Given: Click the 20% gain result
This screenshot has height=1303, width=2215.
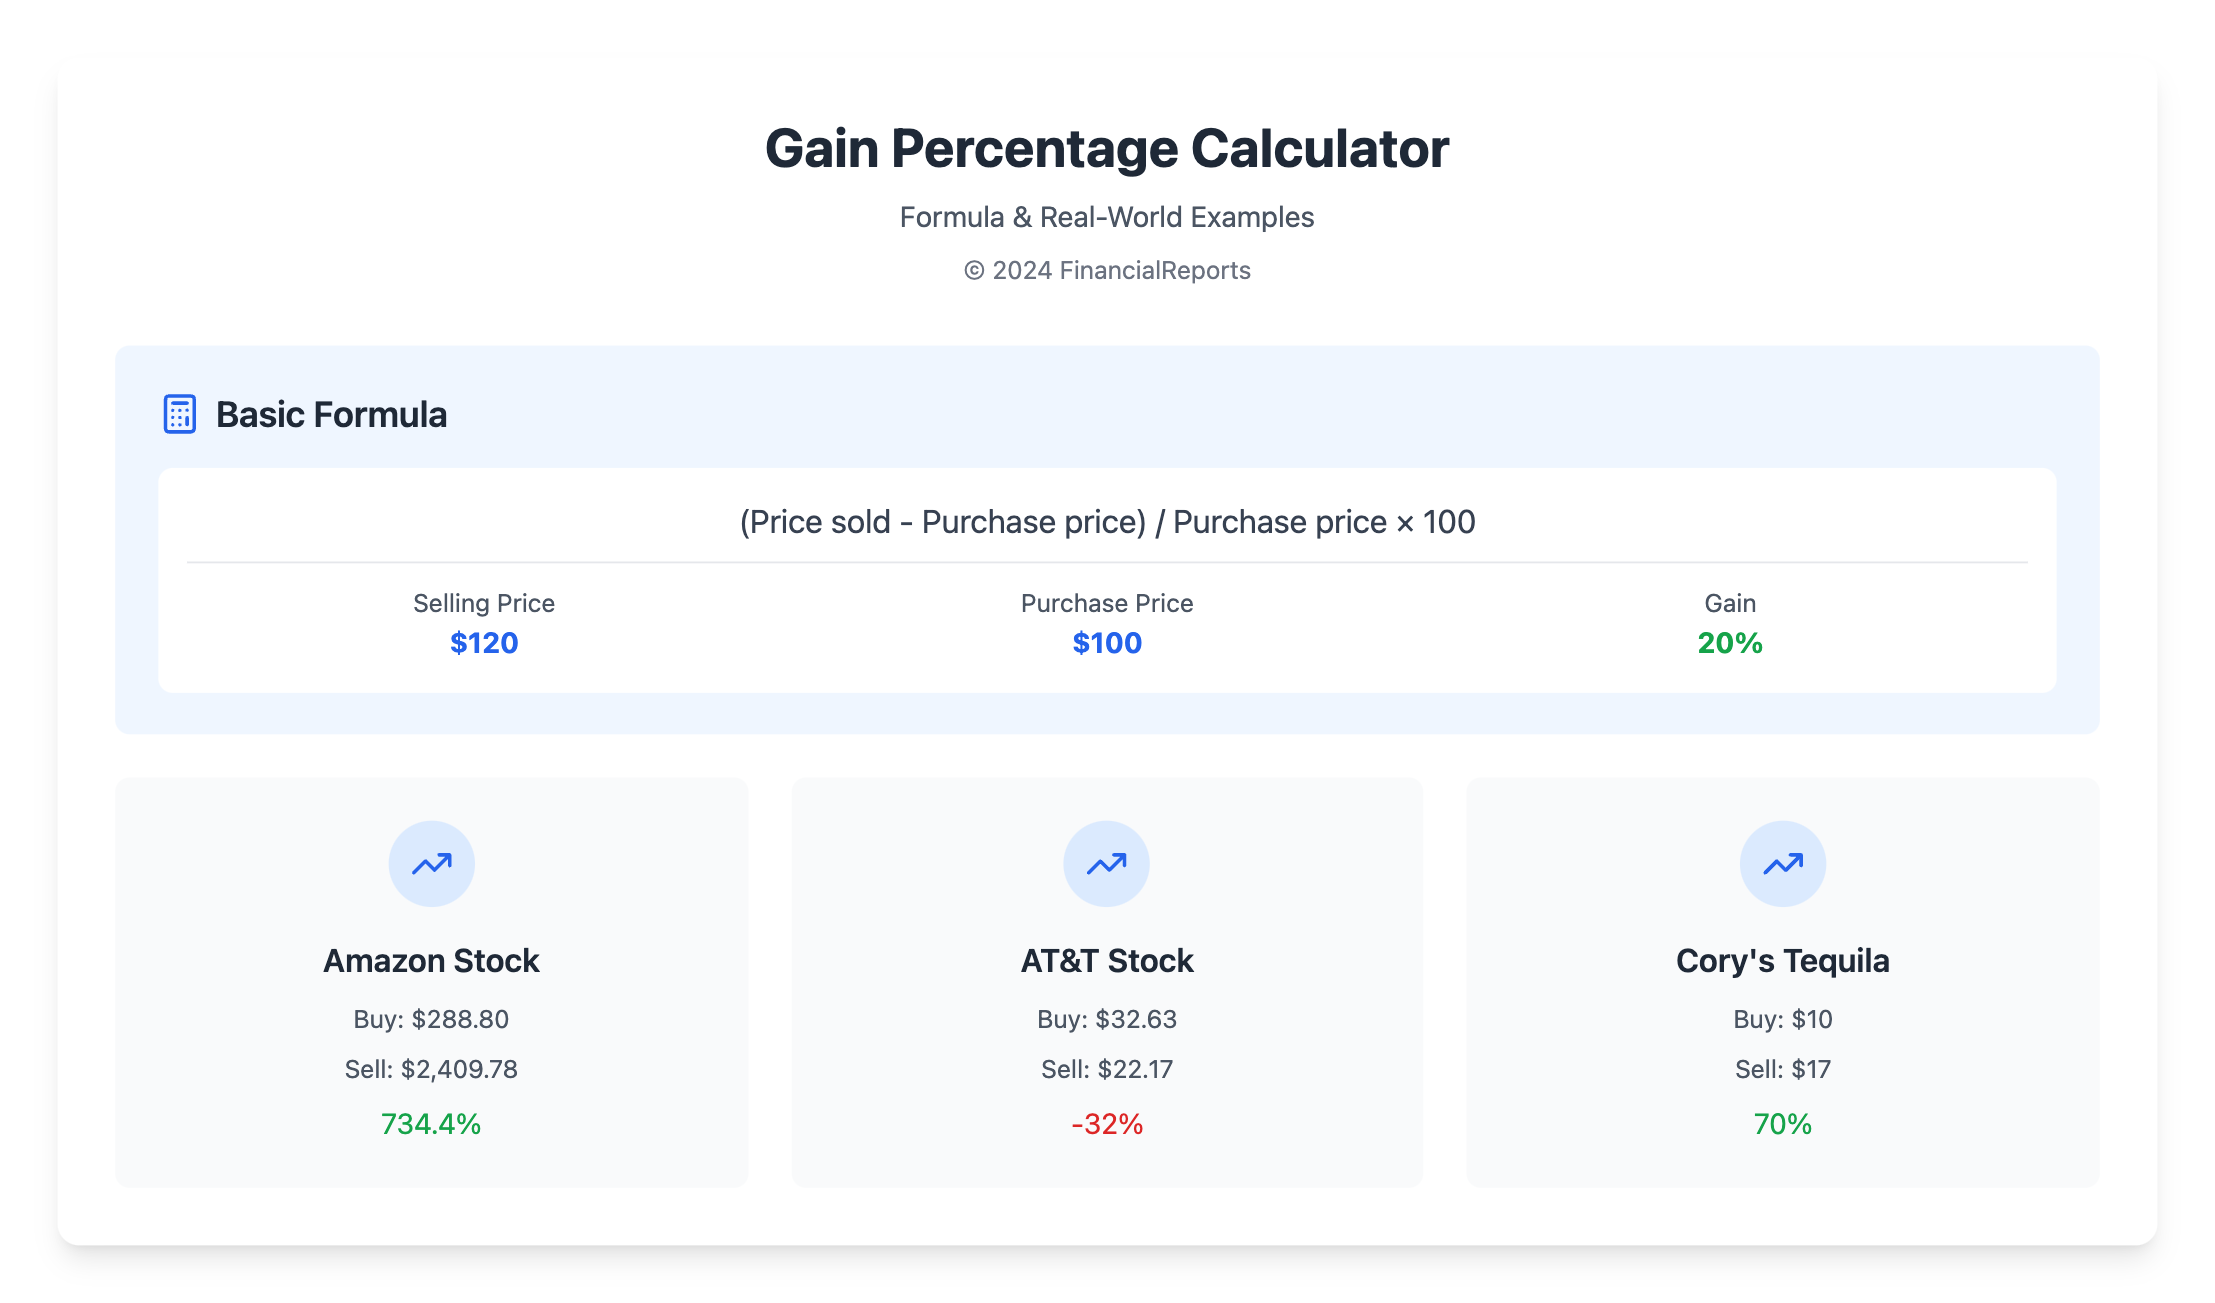Looking at the screenshot, I should tap(1729, 643).
